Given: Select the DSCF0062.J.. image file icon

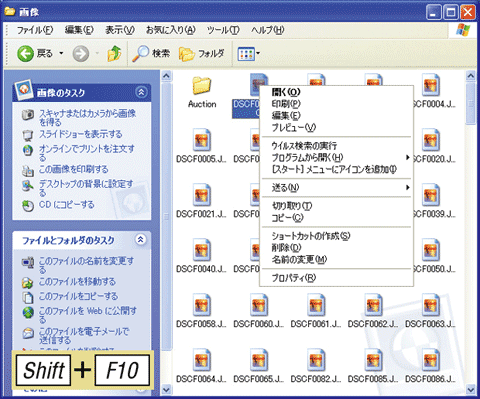Looking at the screenshot, I should (373, 305).
